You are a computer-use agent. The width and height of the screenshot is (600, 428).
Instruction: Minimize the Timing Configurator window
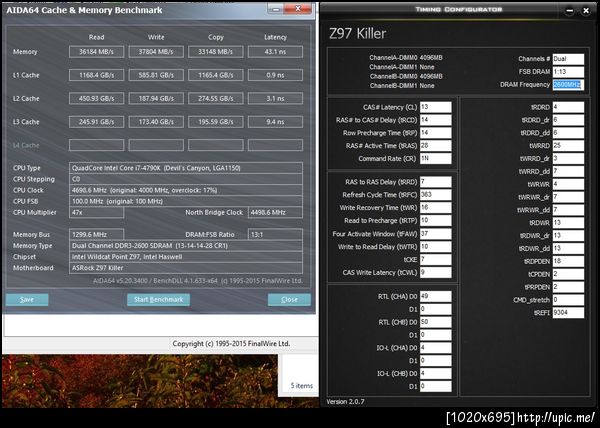pyautogui.click(x=569, y=11)
